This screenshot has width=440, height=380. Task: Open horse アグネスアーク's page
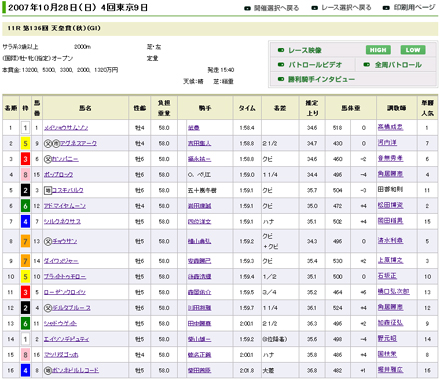click(x=78, y=144)
